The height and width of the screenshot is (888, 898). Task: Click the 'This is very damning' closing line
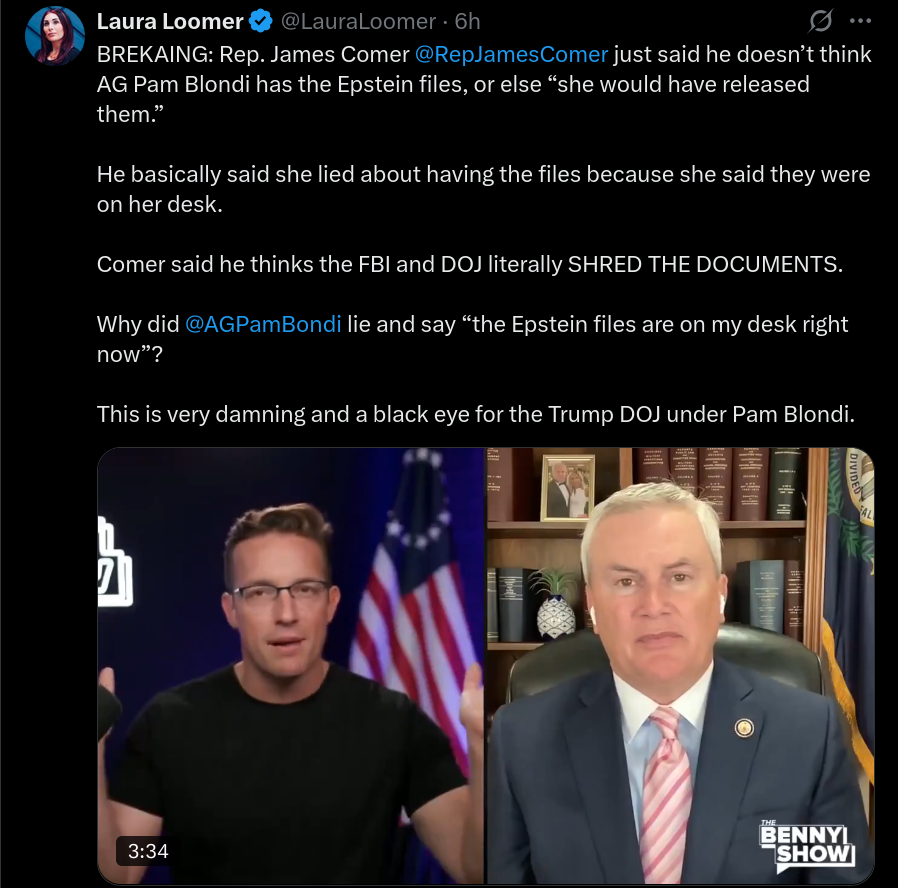coord(475,415)
